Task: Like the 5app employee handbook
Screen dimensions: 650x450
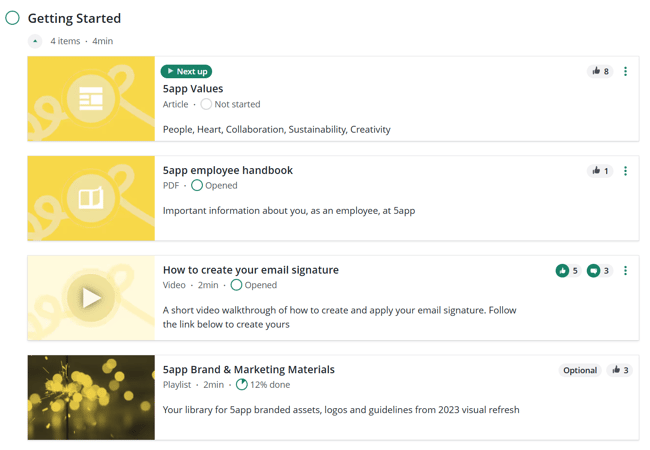Action: point(600,171)
